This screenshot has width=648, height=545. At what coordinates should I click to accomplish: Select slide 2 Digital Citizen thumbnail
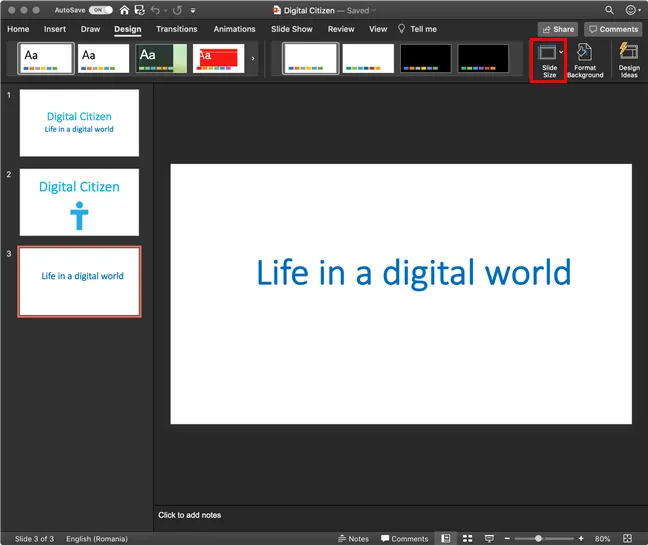click(79, 202)
